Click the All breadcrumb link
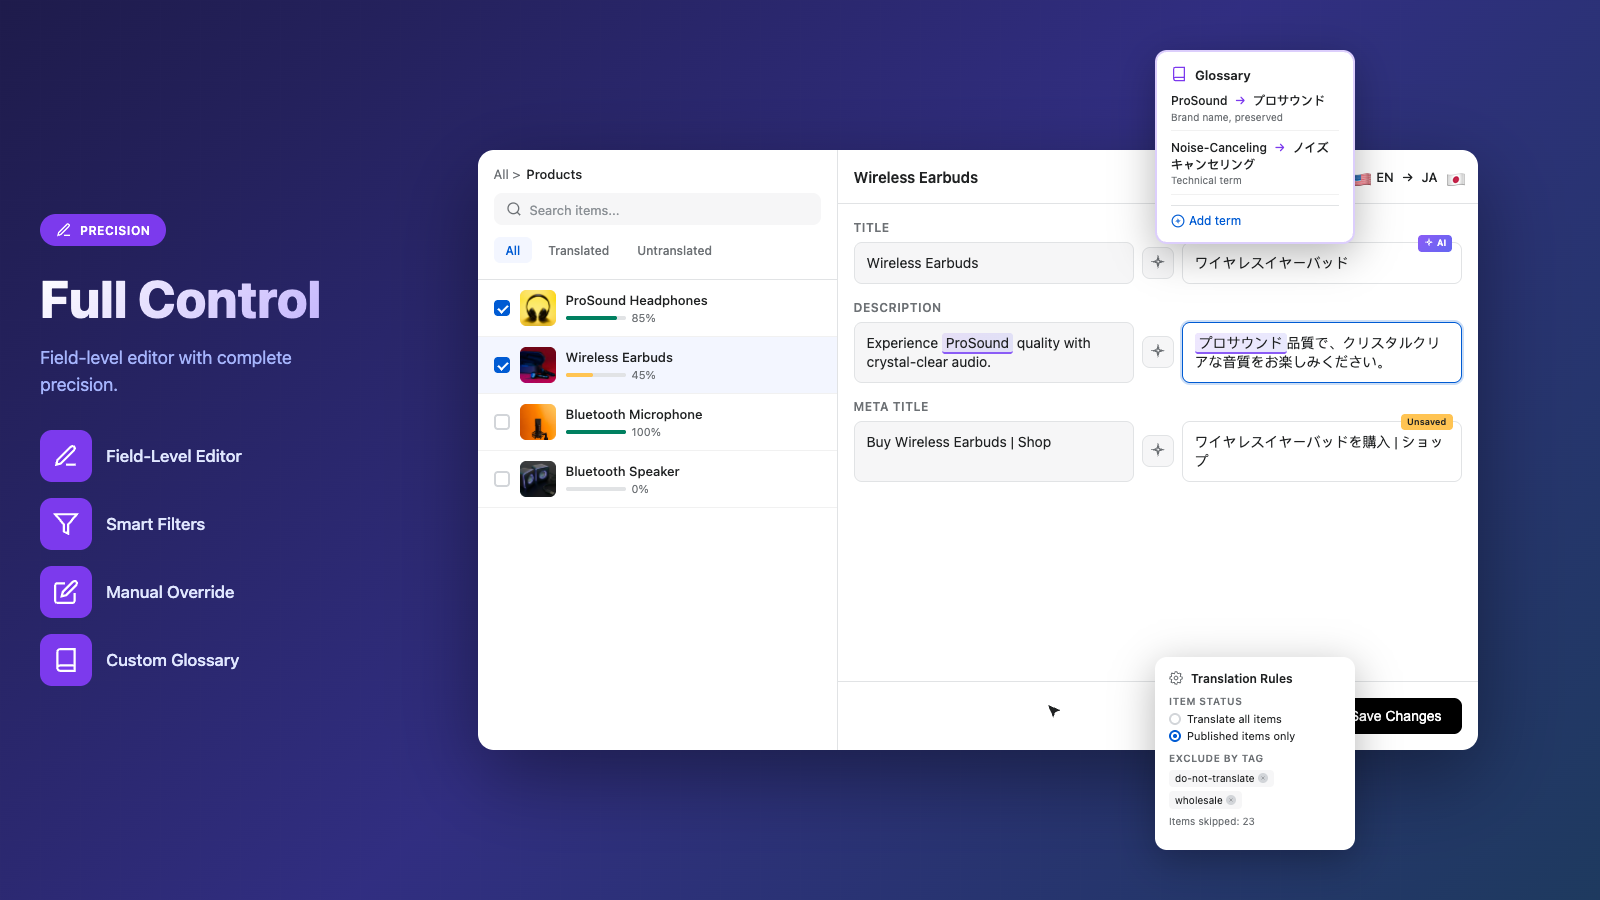This screenshot has width=1600, height=900. tap(500, 175)
